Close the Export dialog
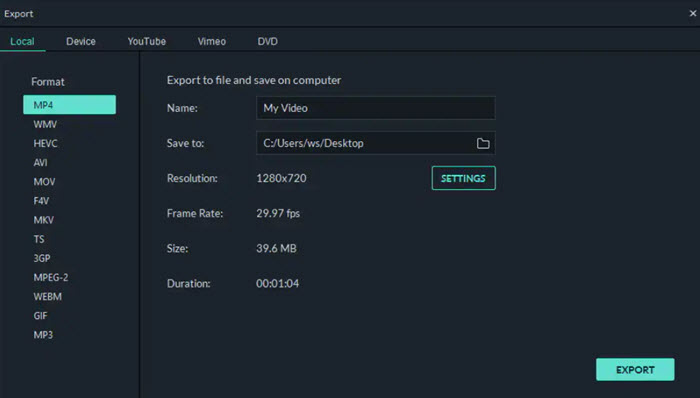The image size is (700, 398). click(692, 13)
